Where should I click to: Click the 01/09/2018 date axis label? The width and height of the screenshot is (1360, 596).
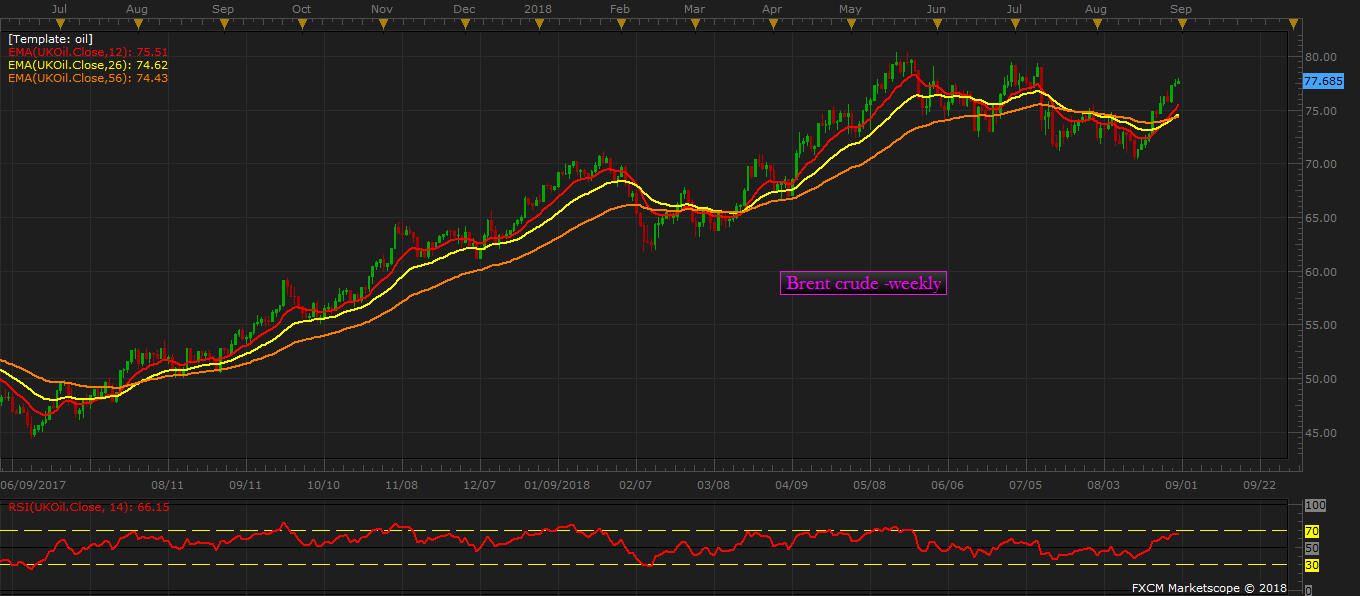click(x=559, y=485)
